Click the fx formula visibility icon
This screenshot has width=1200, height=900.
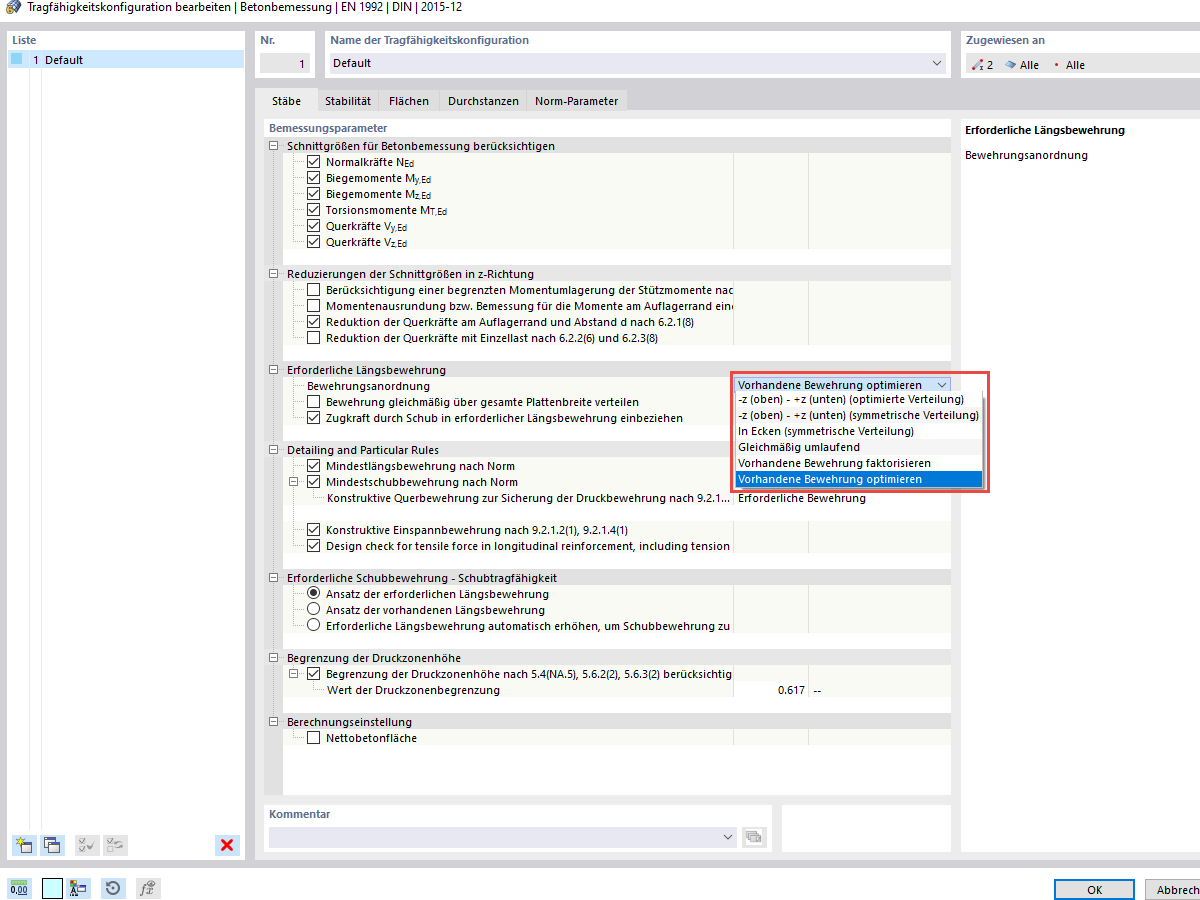pos(148,888)
